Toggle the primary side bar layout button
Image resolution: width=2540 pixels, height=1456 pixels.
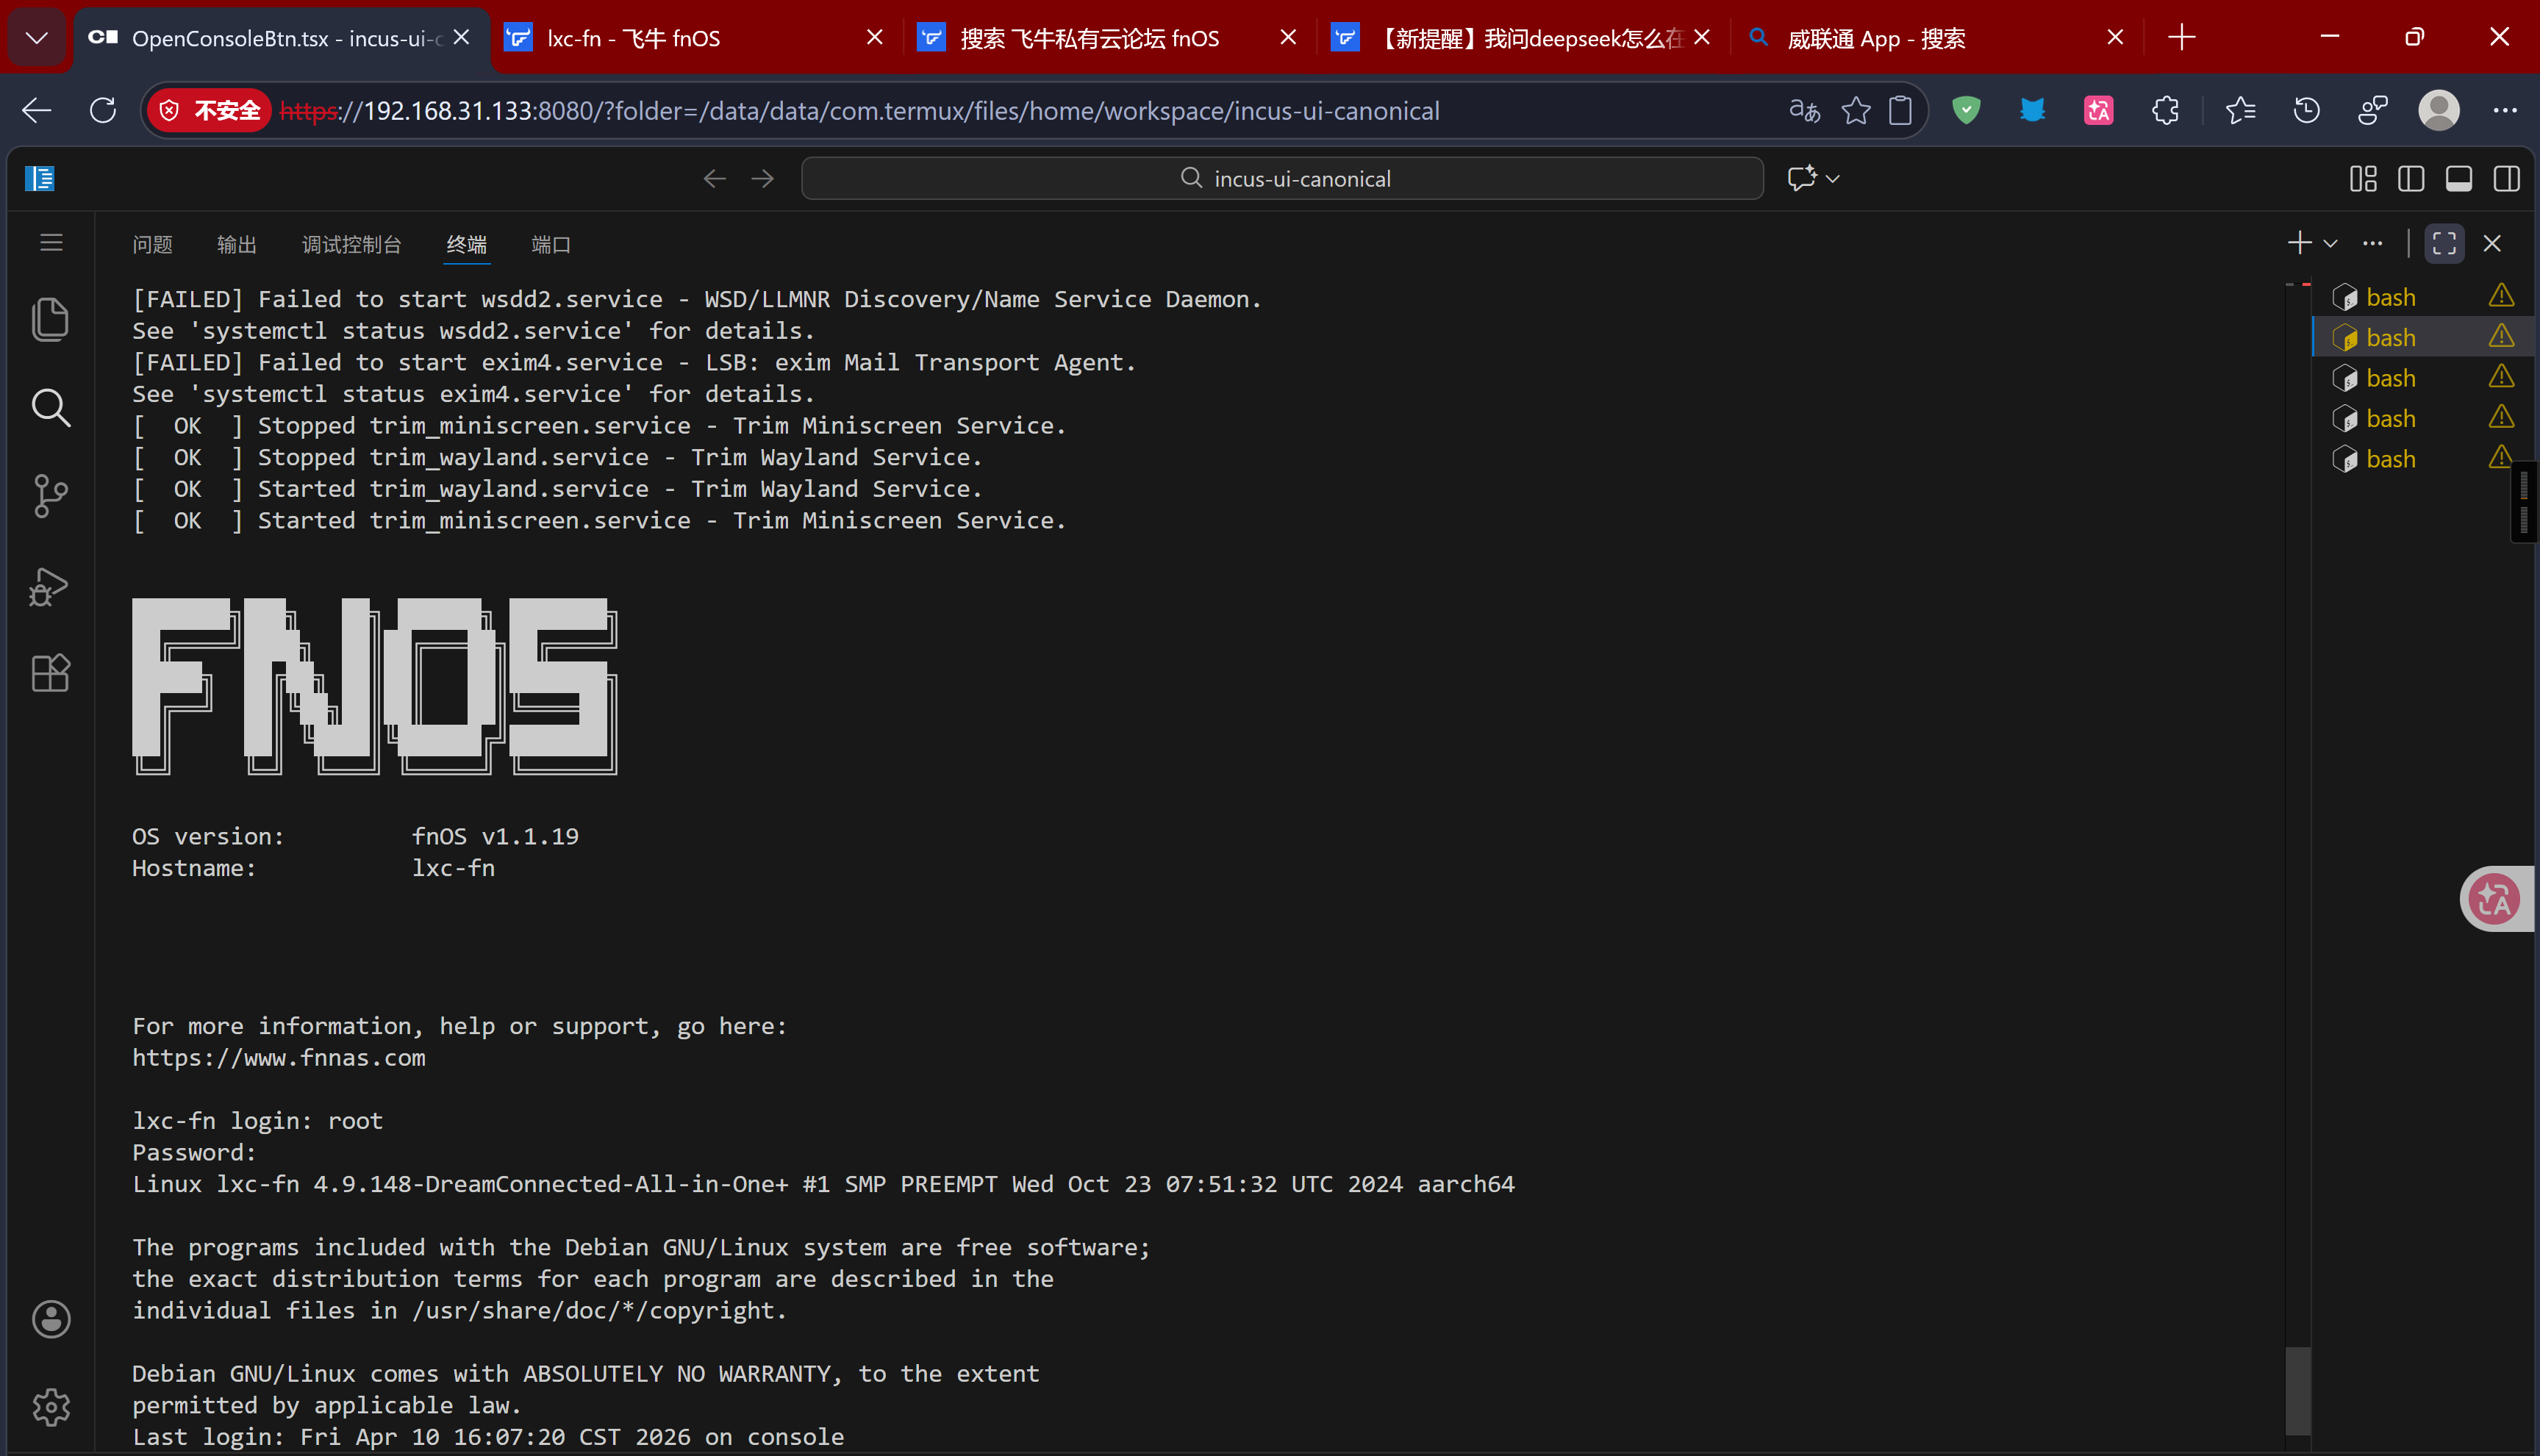pyautogui.click(x=2410, y=179)
